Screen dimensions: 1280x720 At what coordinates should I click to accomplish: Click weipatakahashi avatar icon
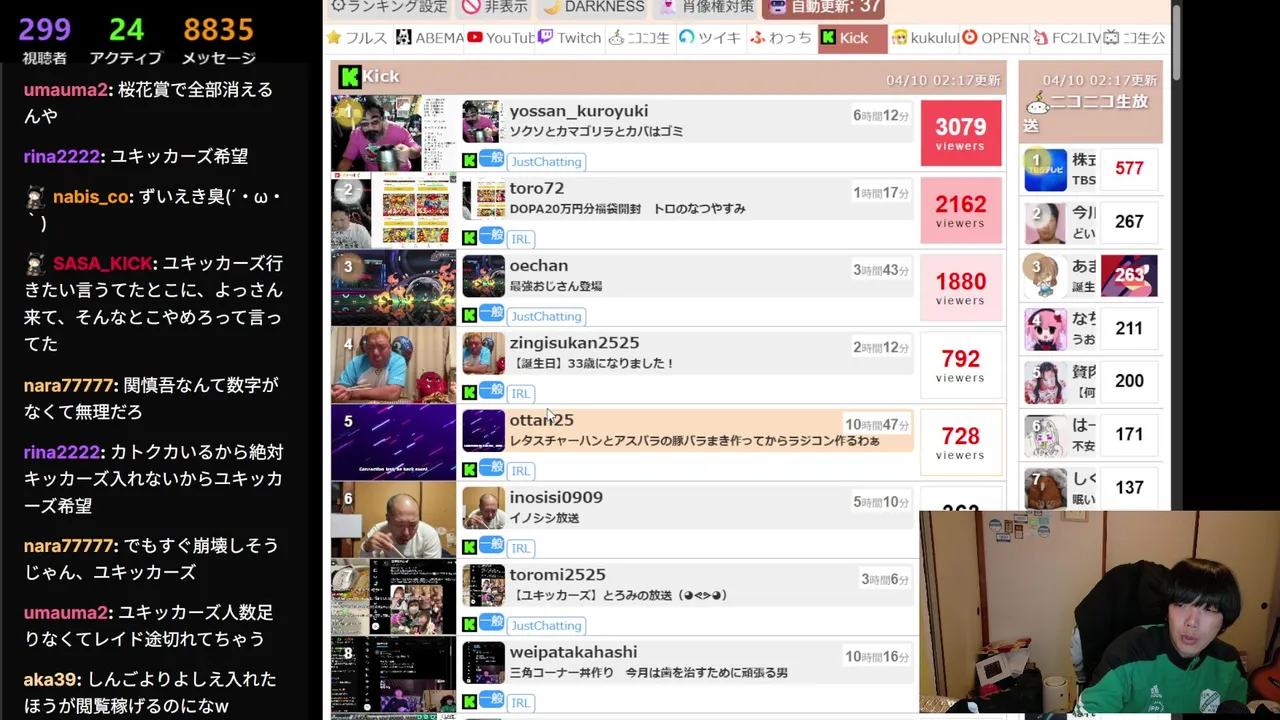tap(483, 663)
